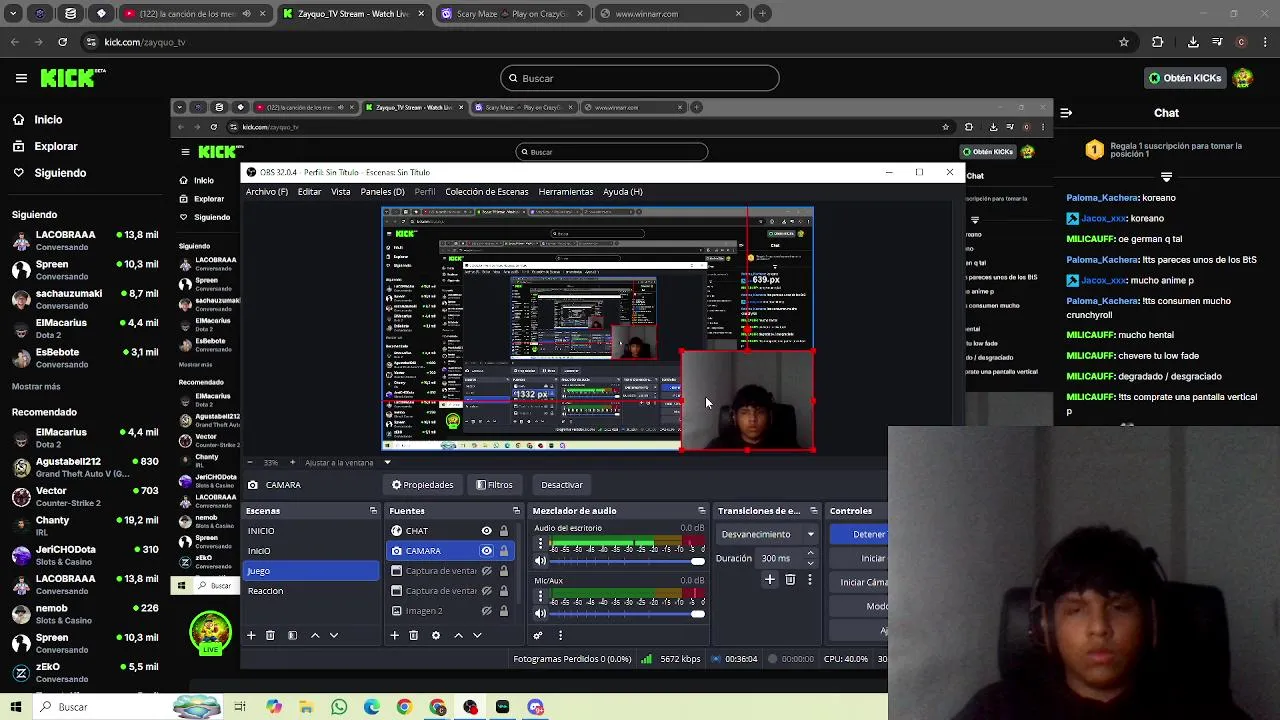This screenshot has height=720, width=1280.
Task: Decrease transition duration with down arrow
Action: pos(810,563)
